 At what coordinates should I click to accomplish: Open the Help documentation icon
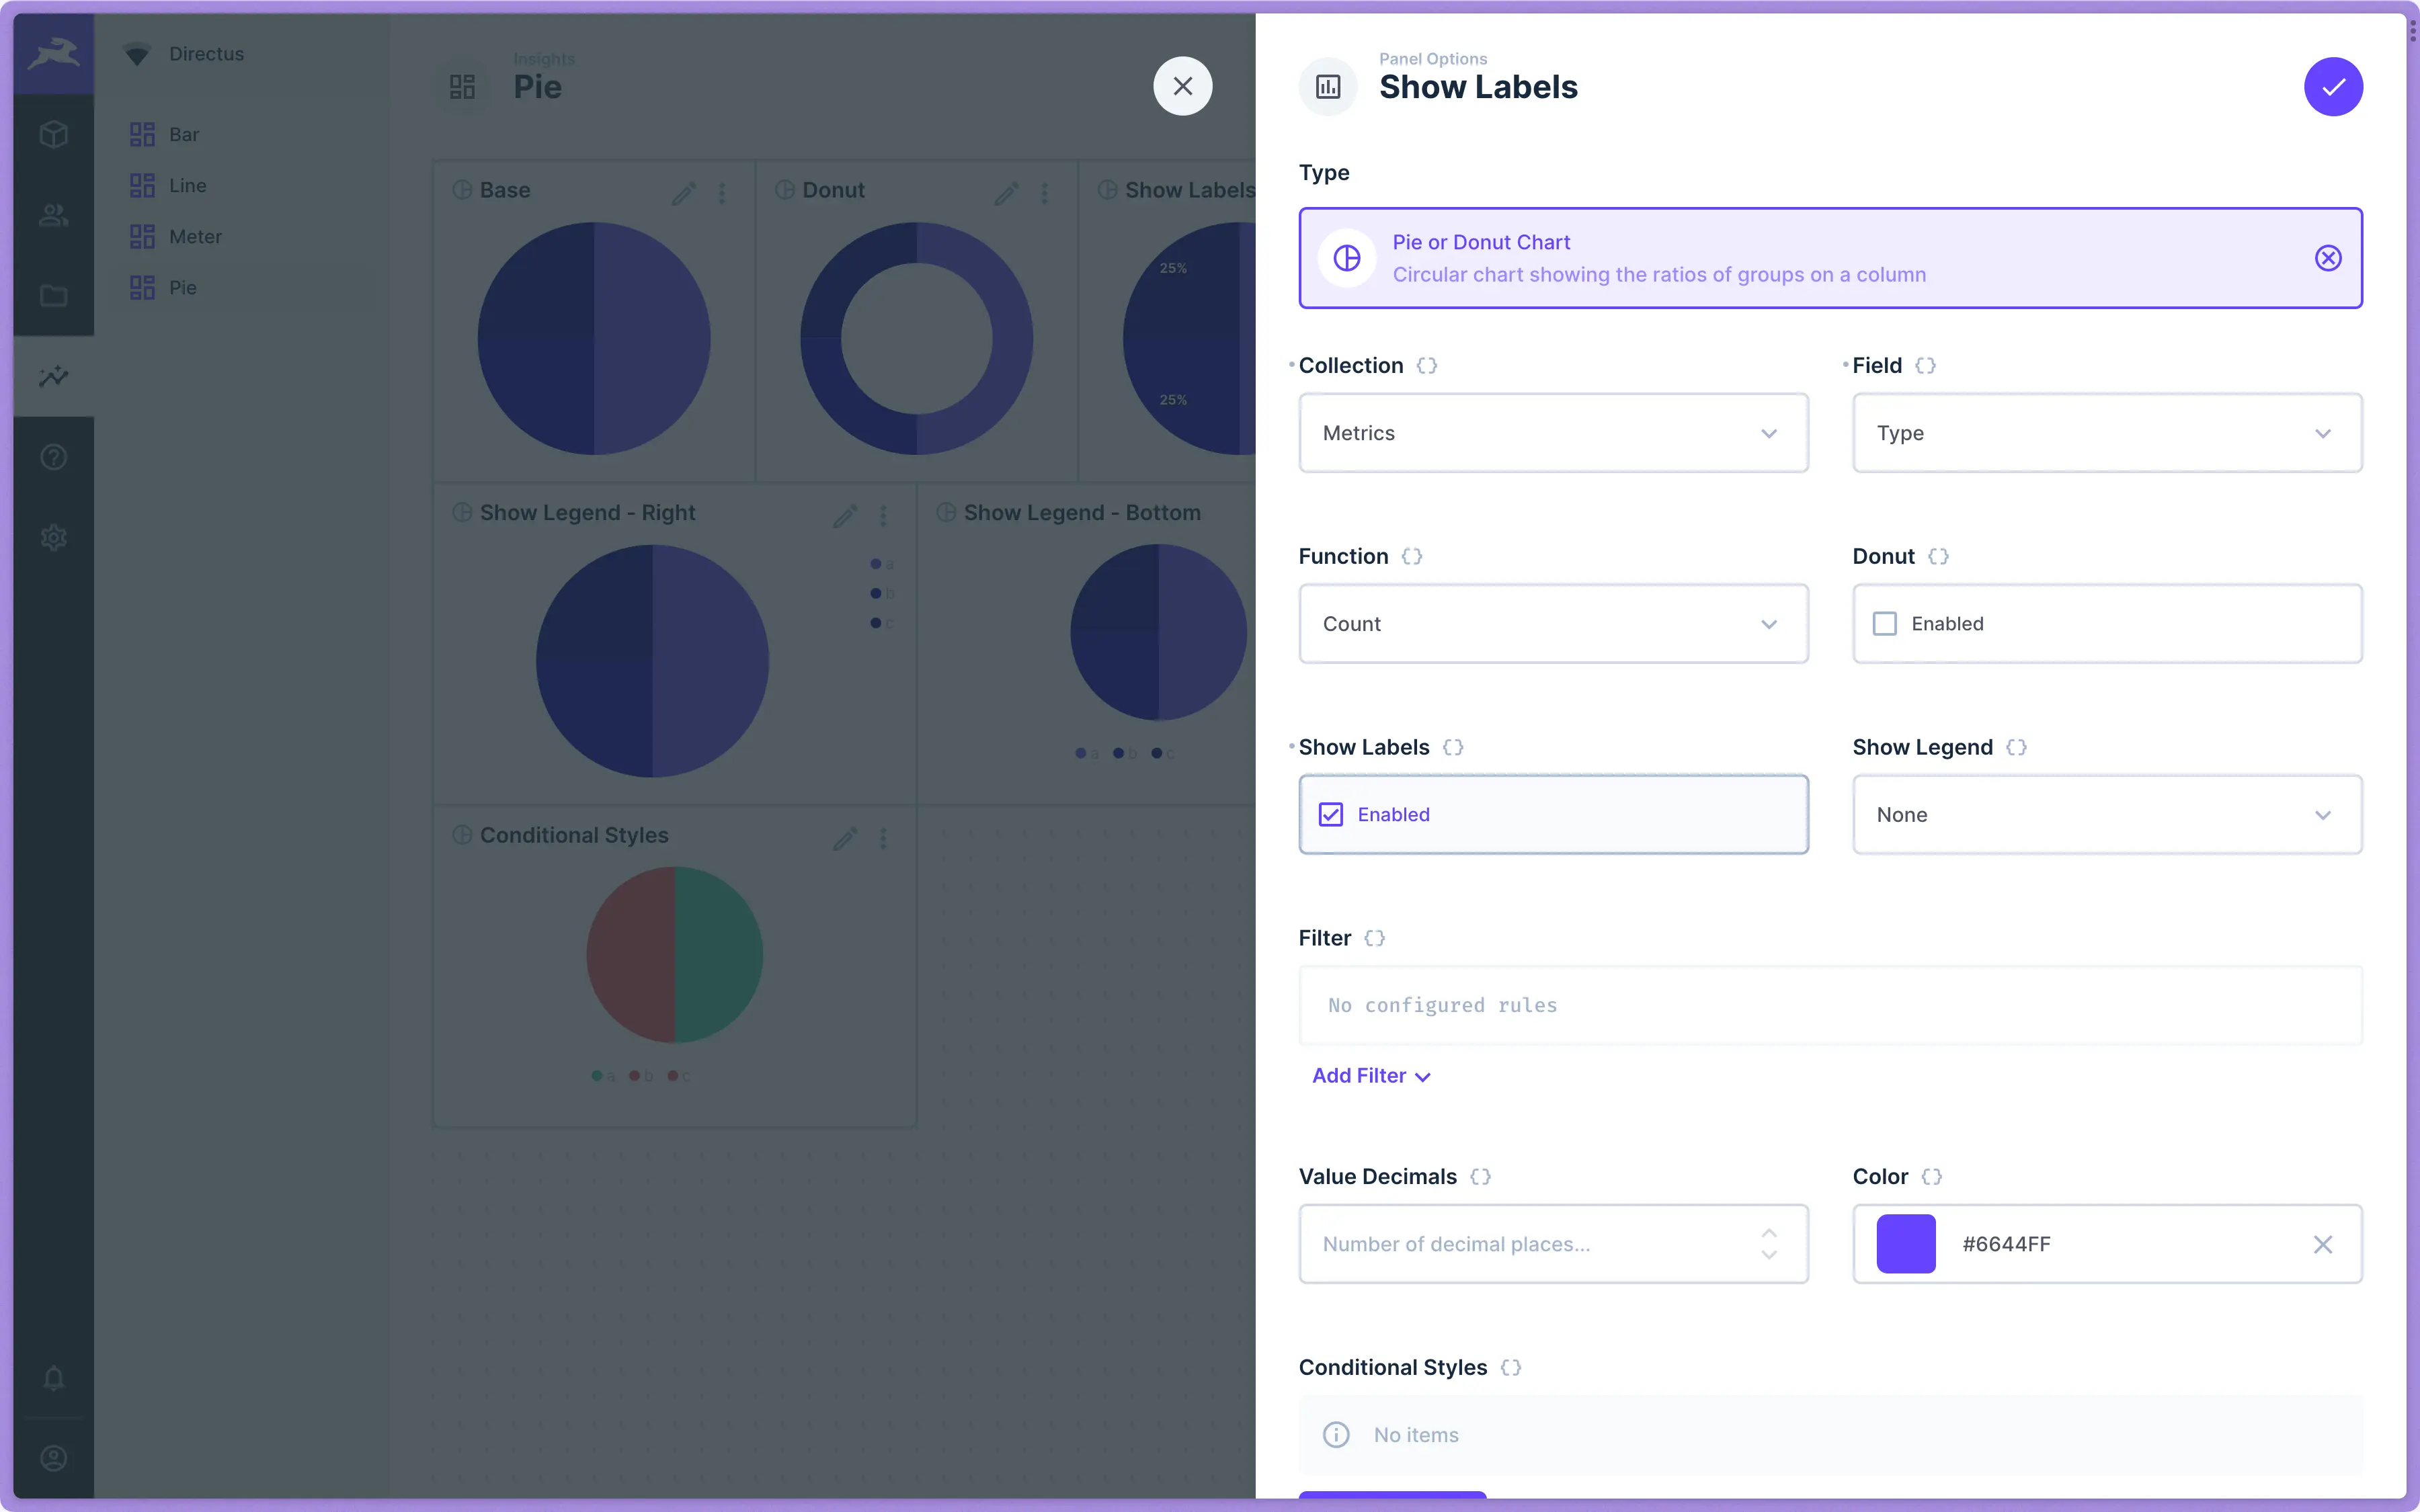[x=52, y=456]
